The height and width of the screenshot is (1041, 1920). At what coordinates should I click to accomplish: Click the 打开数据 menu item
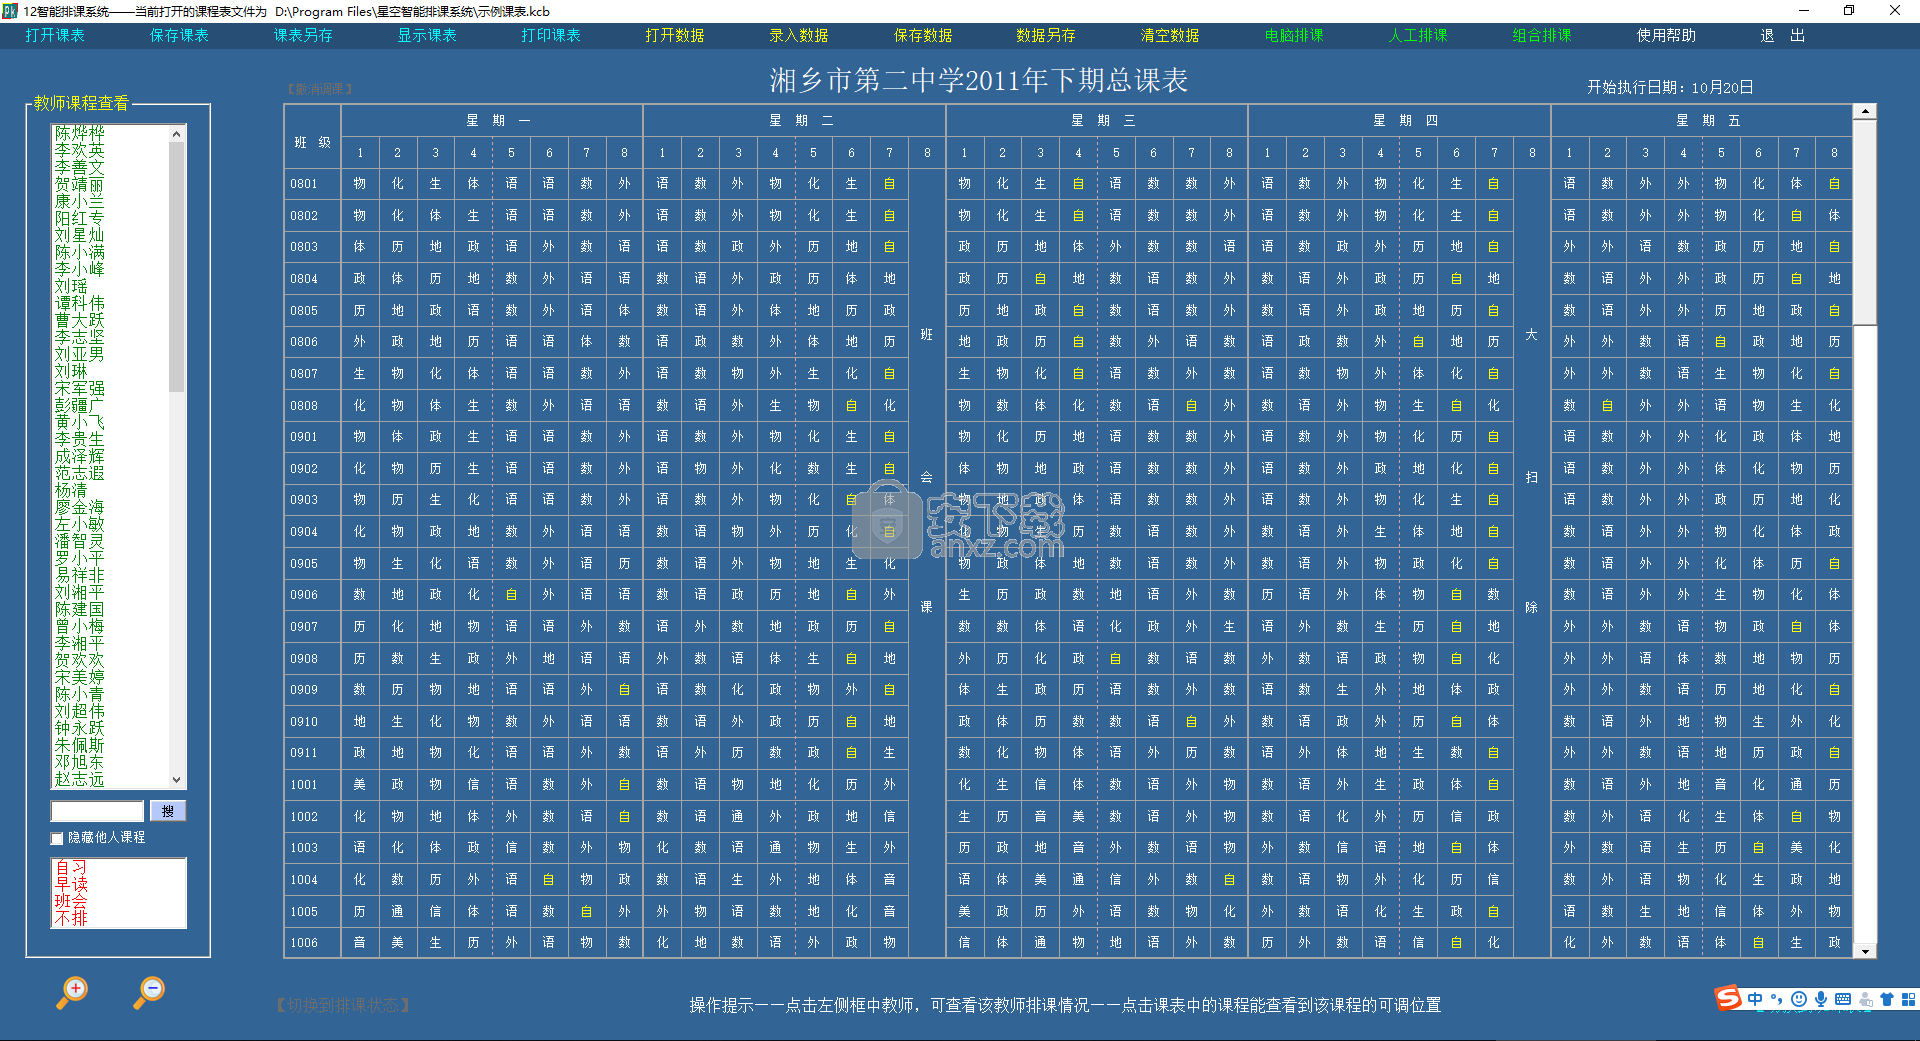coord(675,35)
